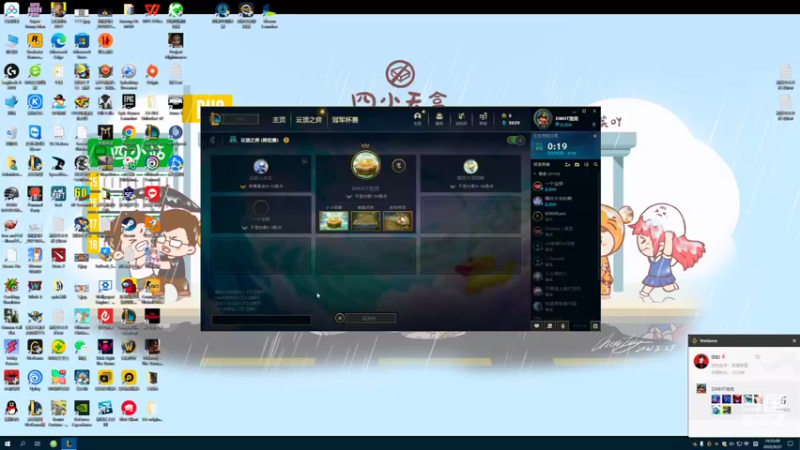Go back using the lobby back arrow
The width and height of the screenshot is (800, 450).
pyautogui.click(x=213, y=140)
